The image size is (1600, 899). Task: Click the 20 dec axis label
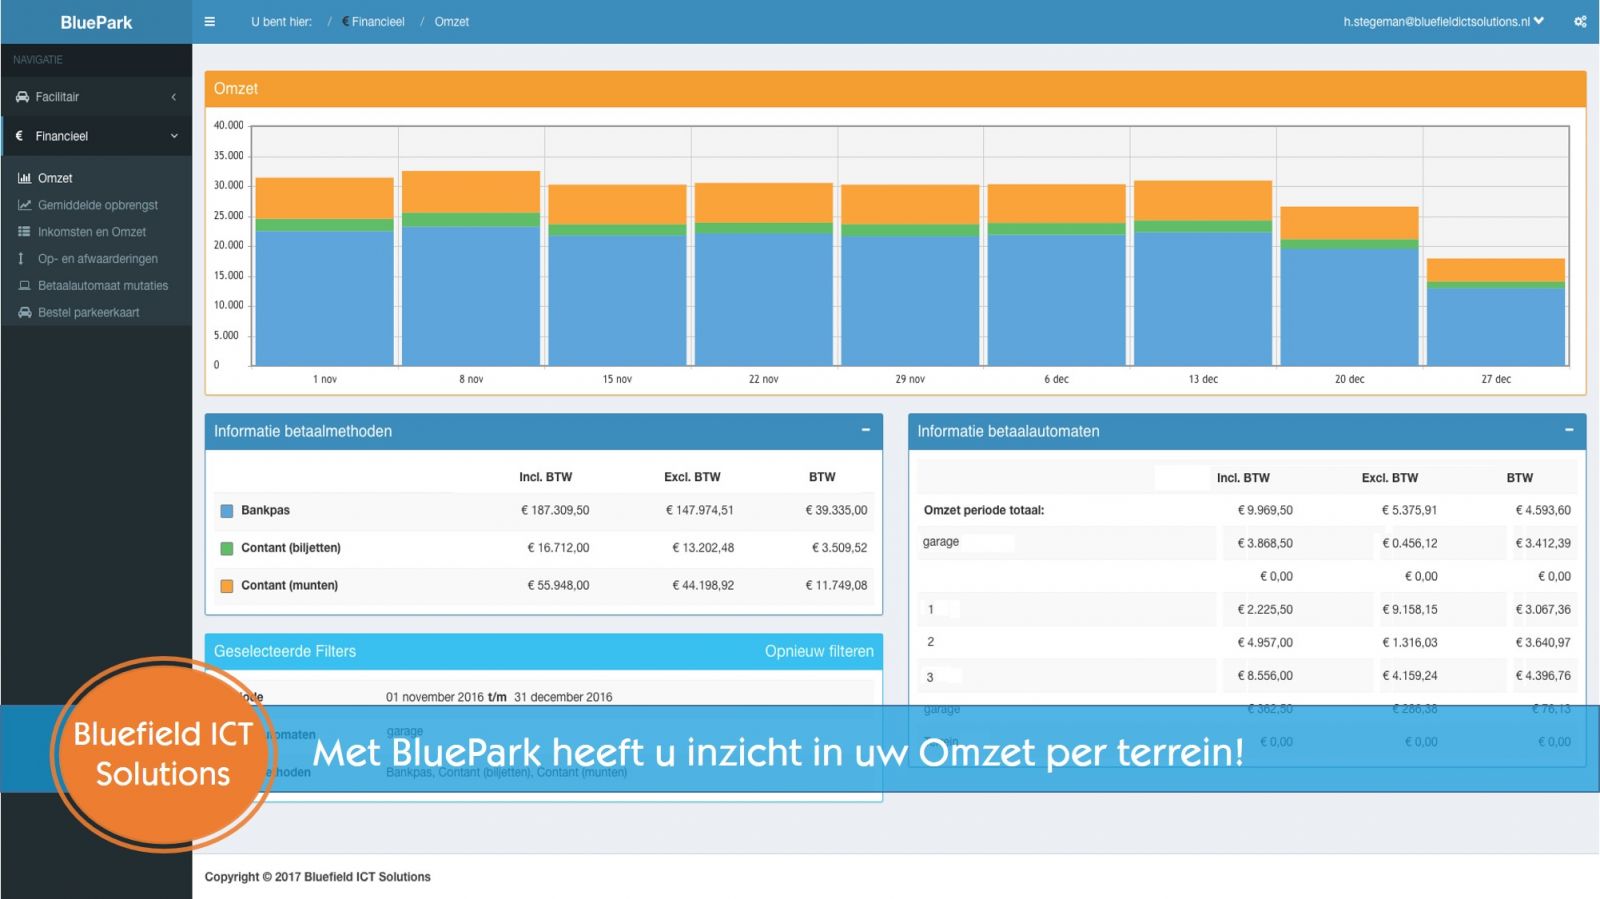(1349, 379)
